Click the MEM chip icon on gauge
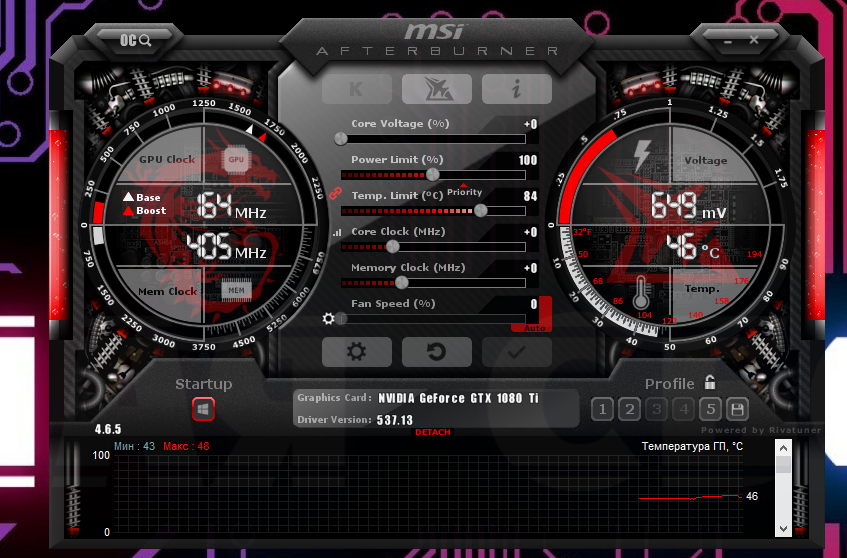 237,290
